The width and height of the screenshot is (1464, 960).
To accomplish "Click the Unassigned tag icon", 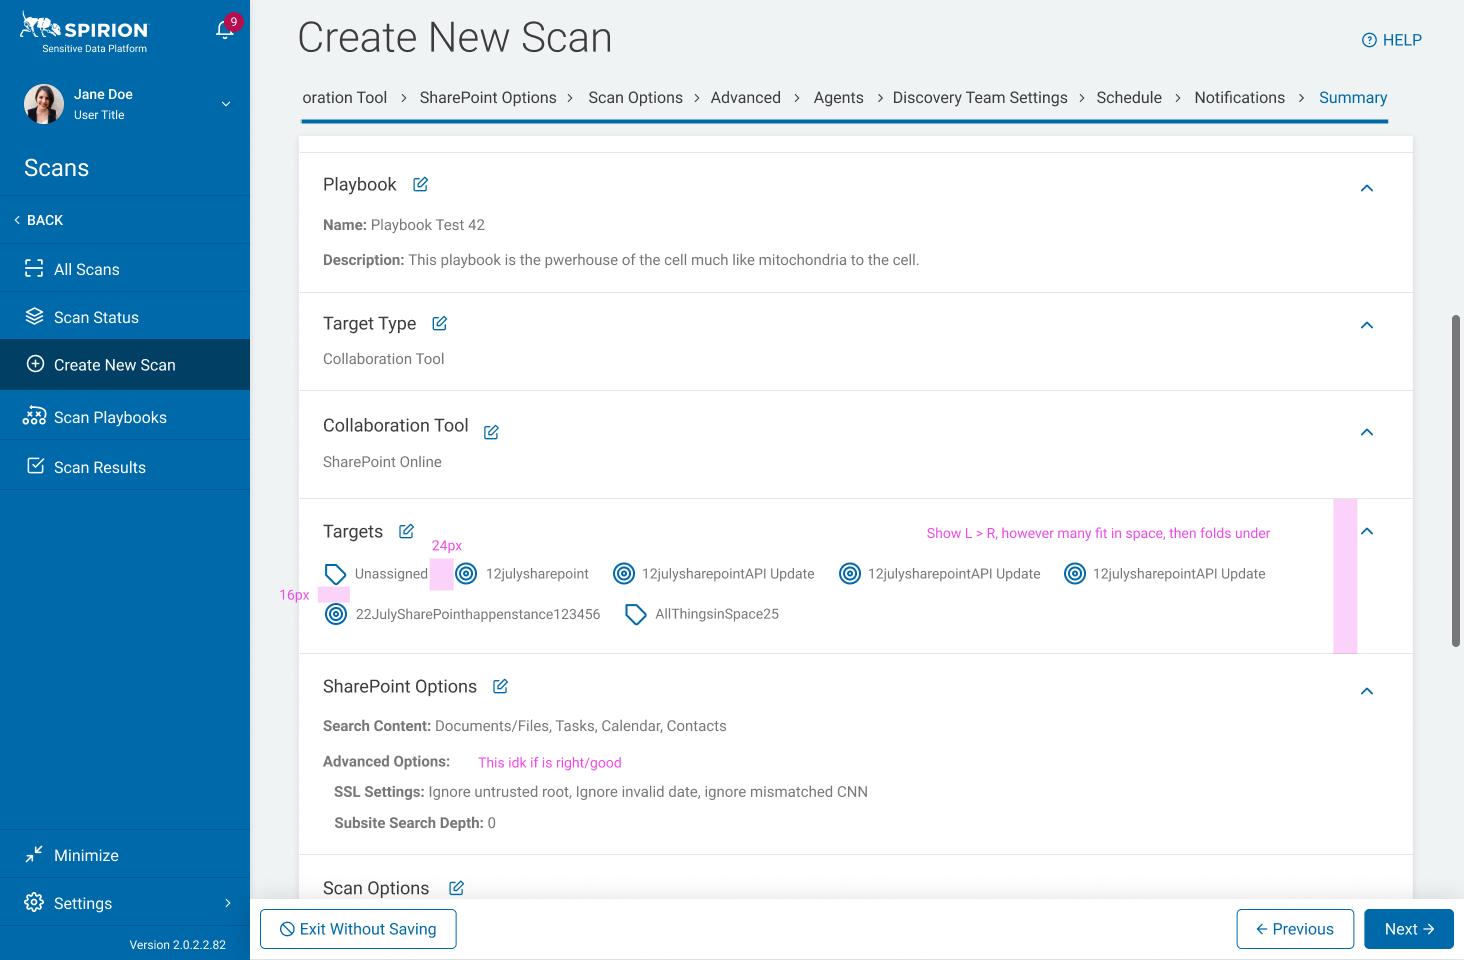I will pos(335,574).
